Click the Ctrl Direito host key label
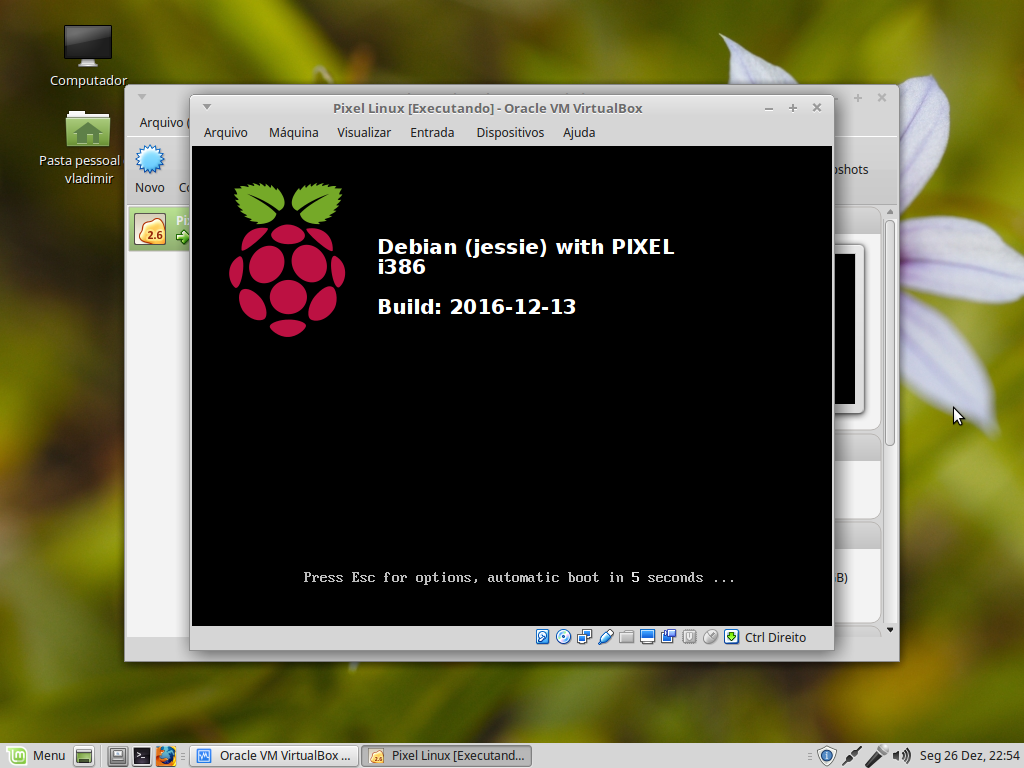 pyautogui.click(x=775, y=637)
